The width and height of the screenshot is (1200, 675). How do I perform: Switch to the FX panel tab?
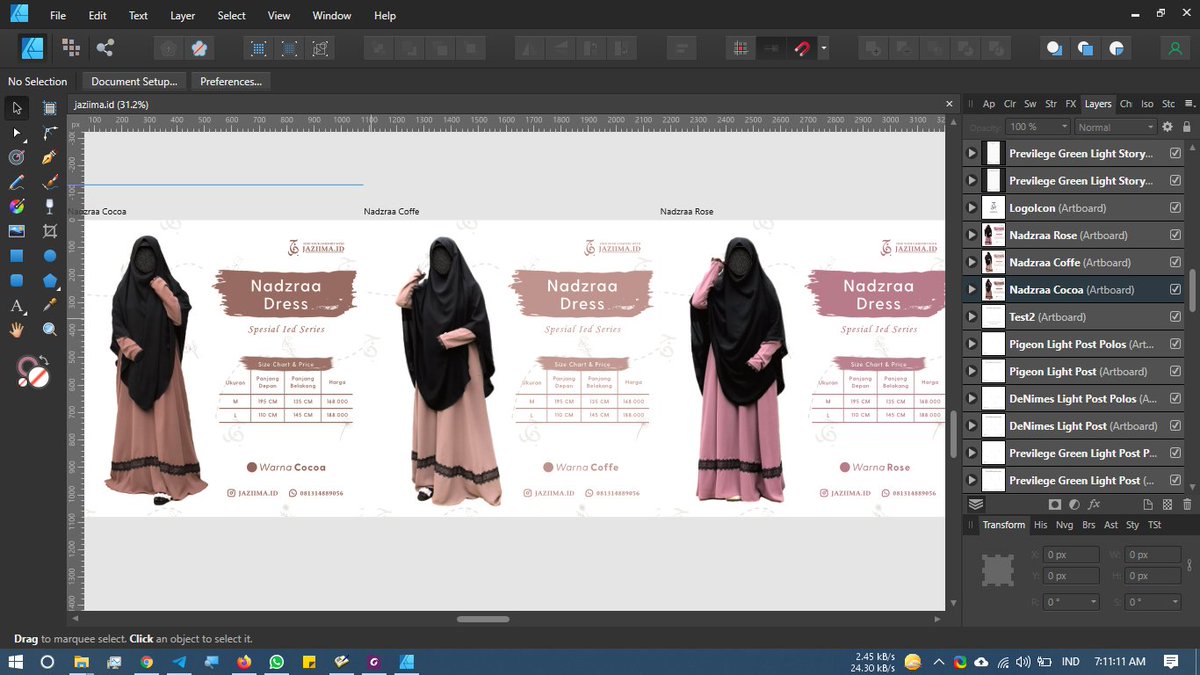(x=1071, y=104)
